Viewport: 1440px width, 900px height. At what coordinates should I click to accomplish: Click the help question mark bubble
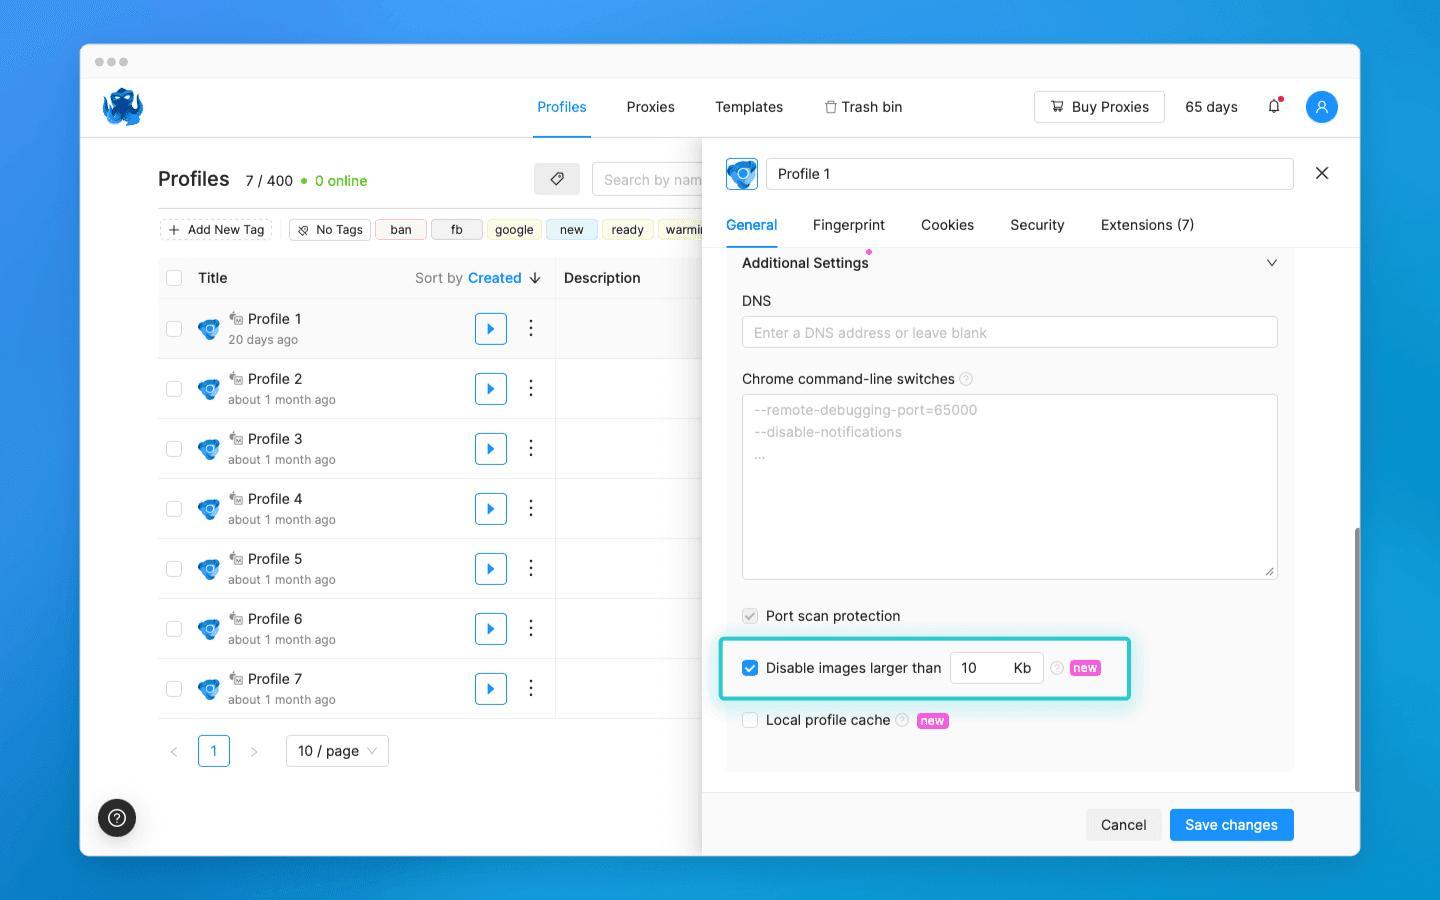[117, 818]
